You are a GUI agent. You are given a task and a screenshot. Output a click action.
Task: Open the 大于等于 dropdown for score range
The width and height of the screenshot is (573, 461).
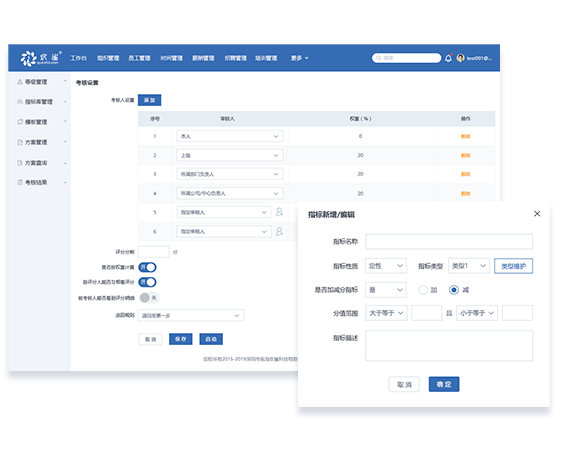click(386, 313)
